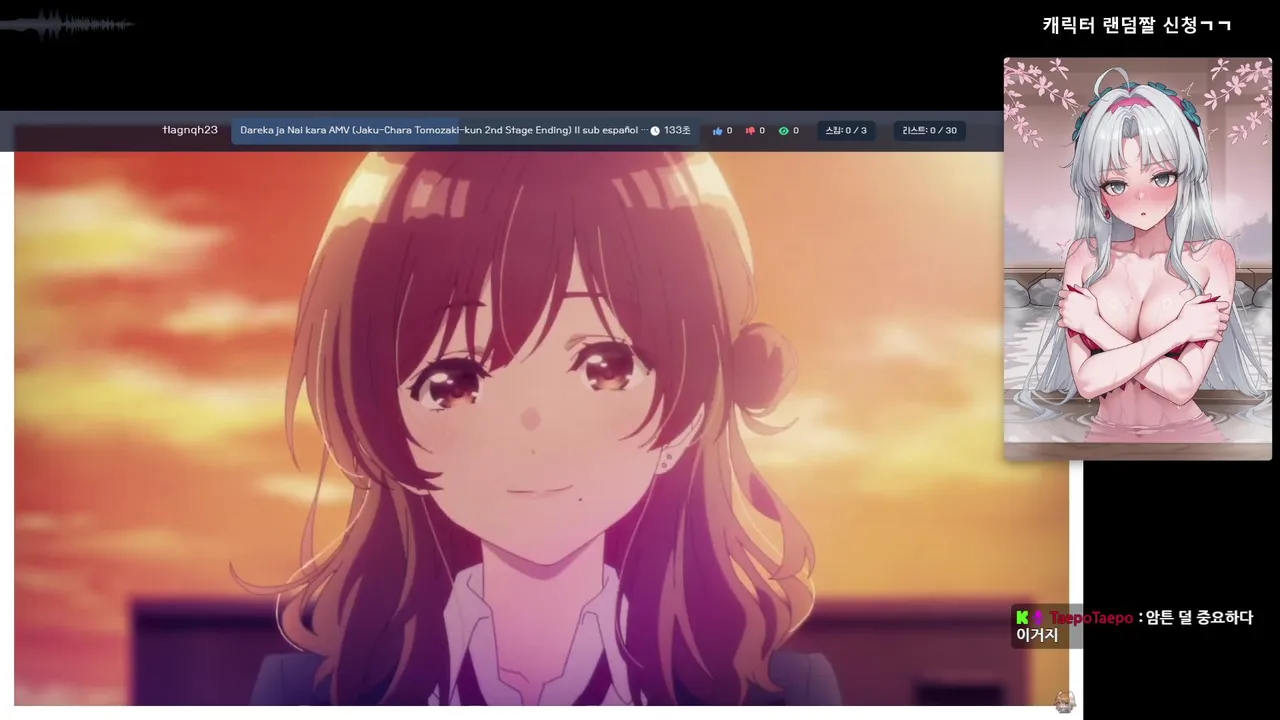Click the green eye viewer count icon
Image resolution: width=1280 pixels, height=720 pixels.
click(x=783, y=131)
